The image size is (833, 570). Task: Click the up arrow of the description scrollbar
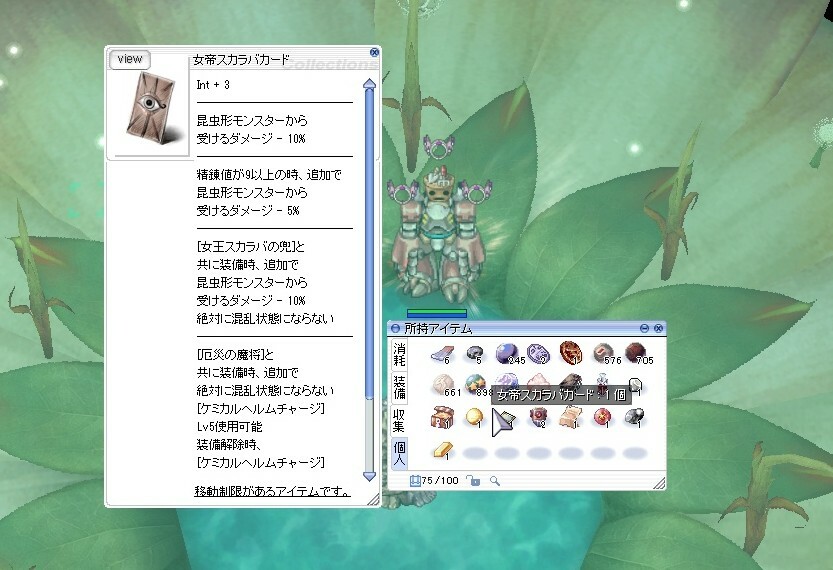[369, 84]
